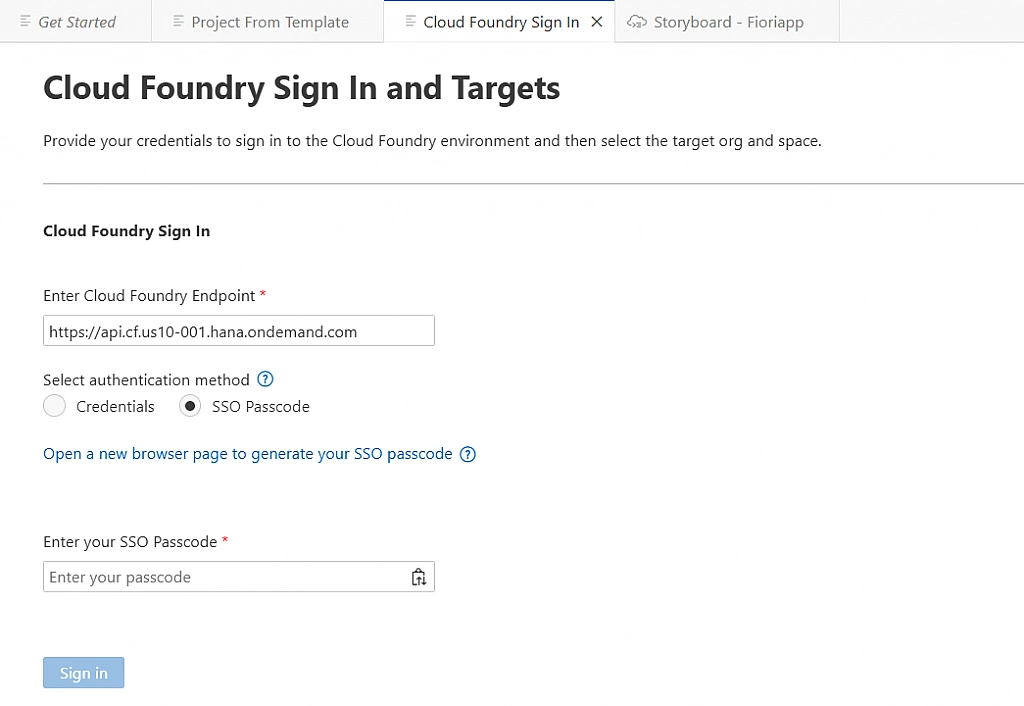The image size is (1024, 706).
Task: Click help icon next to SSO passcode link
Action: pyautogui.click(x=467, y=454)
